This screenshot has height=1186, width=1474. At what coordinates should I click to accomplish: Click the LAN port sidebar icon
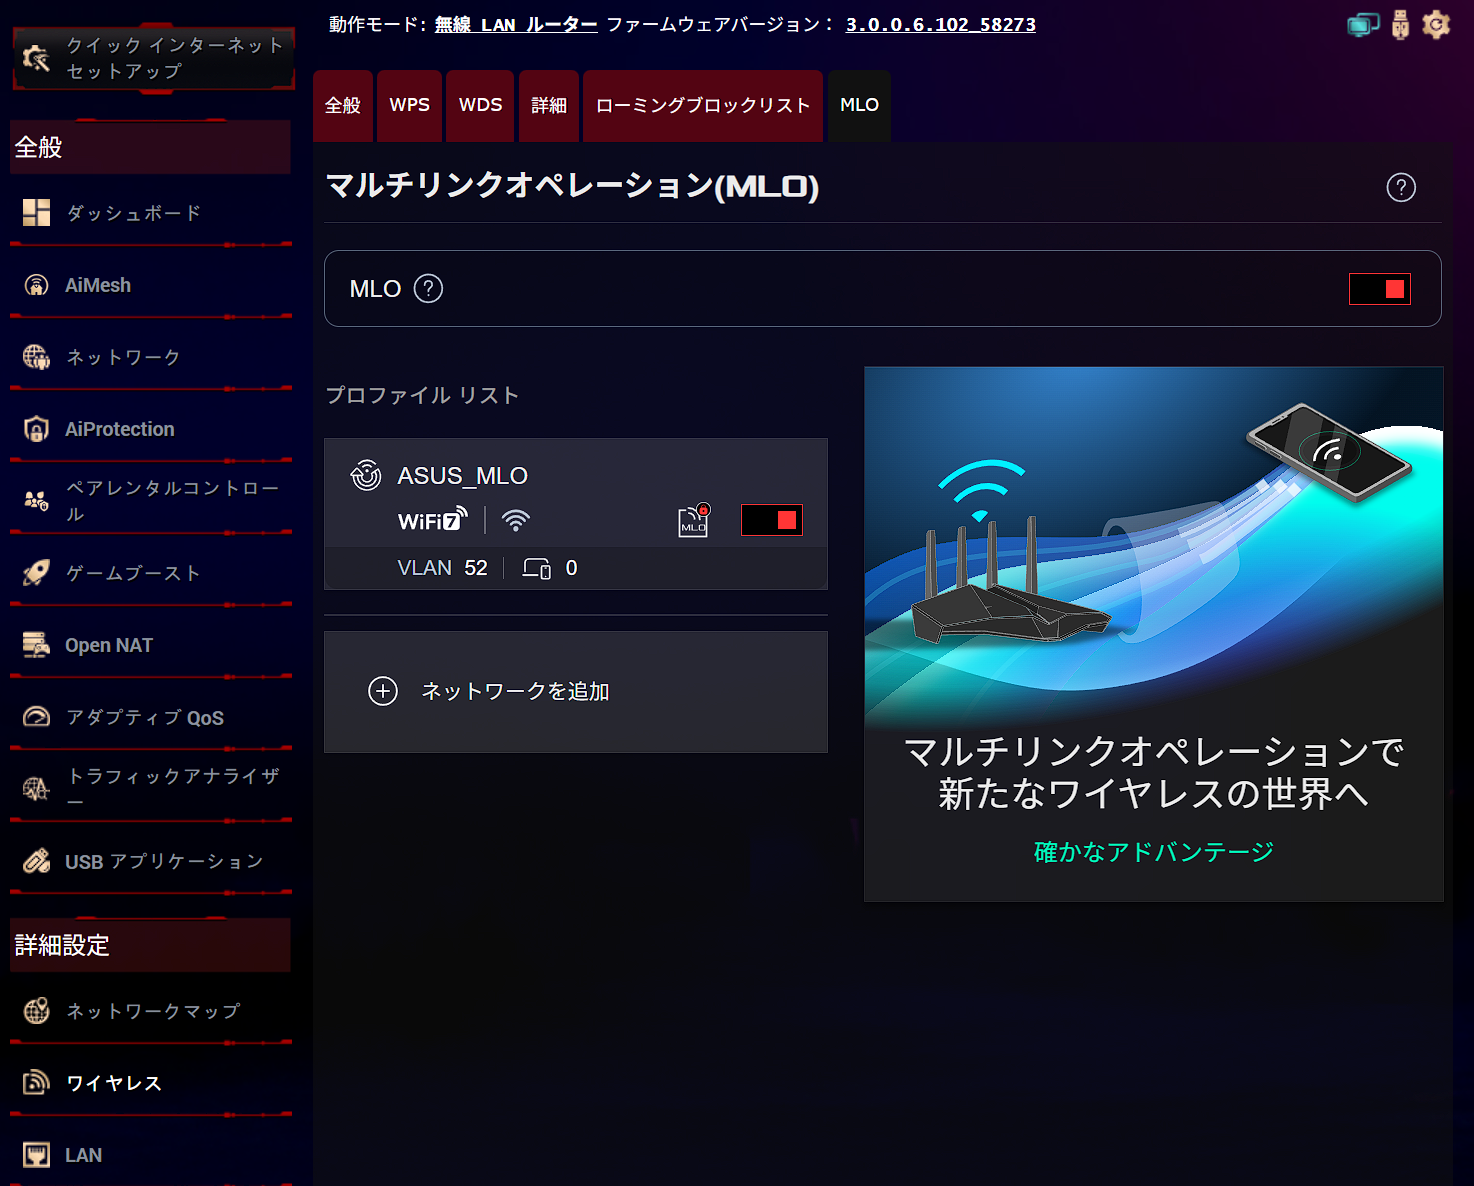(37, 1155)
